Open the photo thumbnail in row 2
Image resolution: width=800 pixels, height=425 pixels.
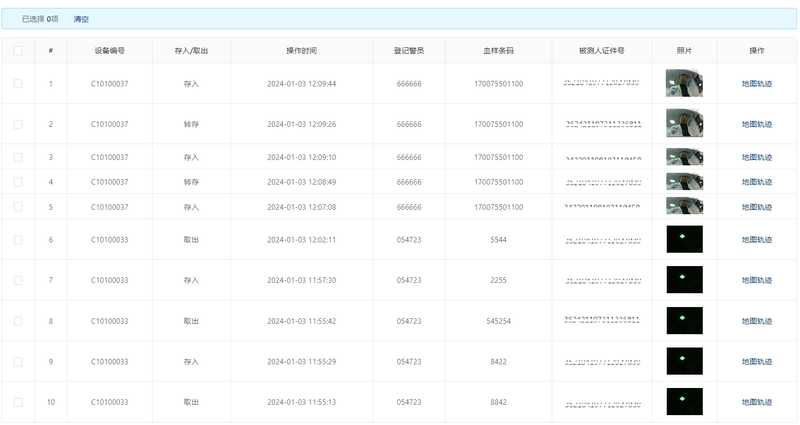click(x=684, y=123)
